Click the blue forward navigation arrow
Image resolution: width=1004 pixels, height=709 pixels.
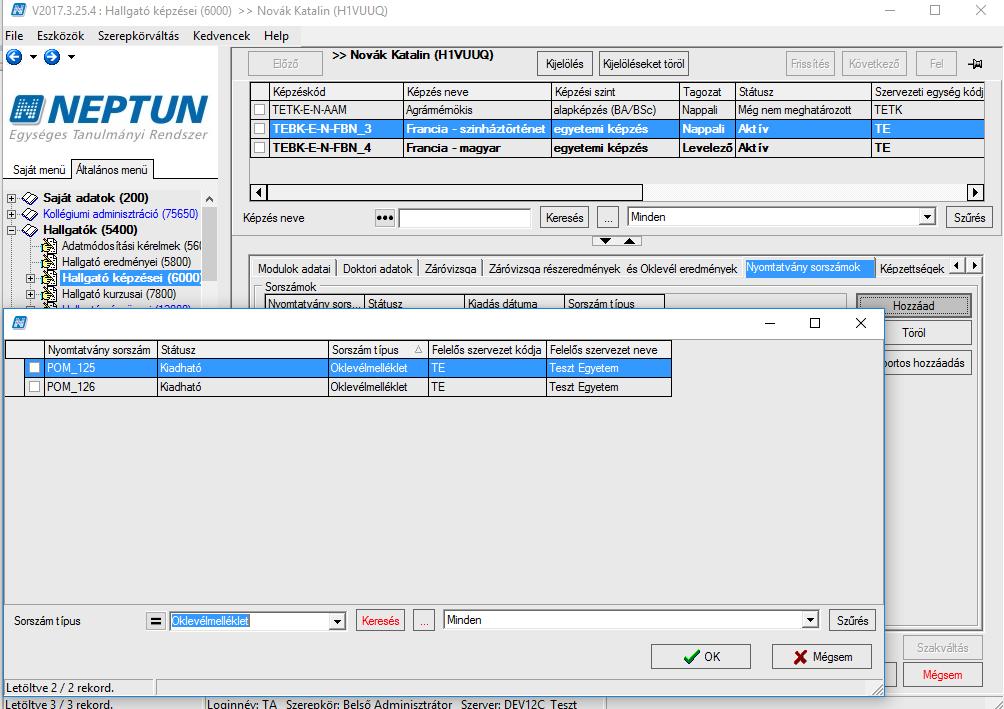click(x=52, y=57)
